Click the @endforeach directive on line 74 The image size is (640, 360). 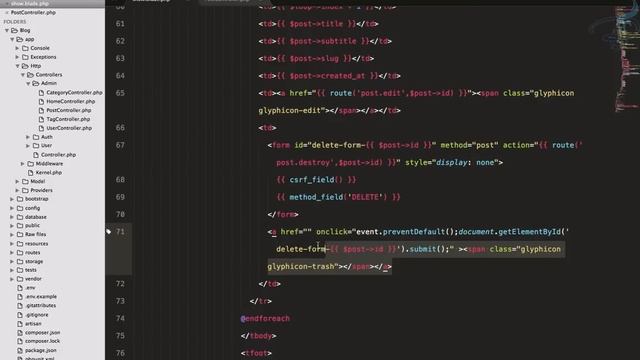click(265, 318)
